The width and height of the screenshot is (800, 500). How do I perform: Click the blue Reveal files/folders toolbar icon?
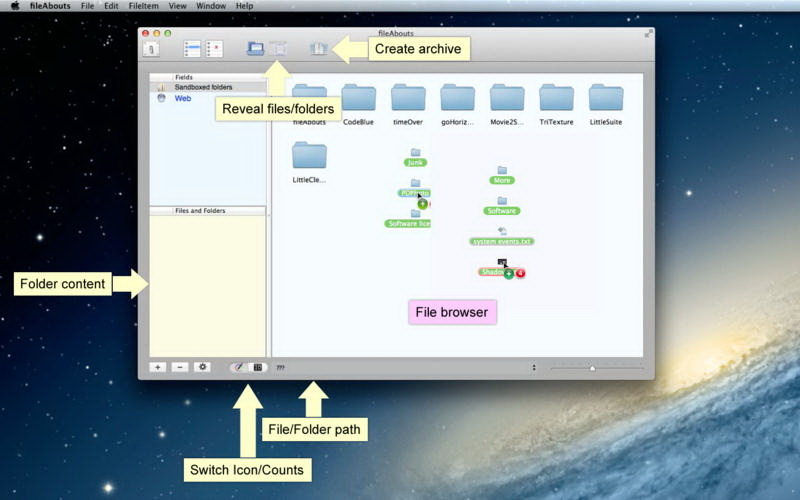(x=256, y=48)
